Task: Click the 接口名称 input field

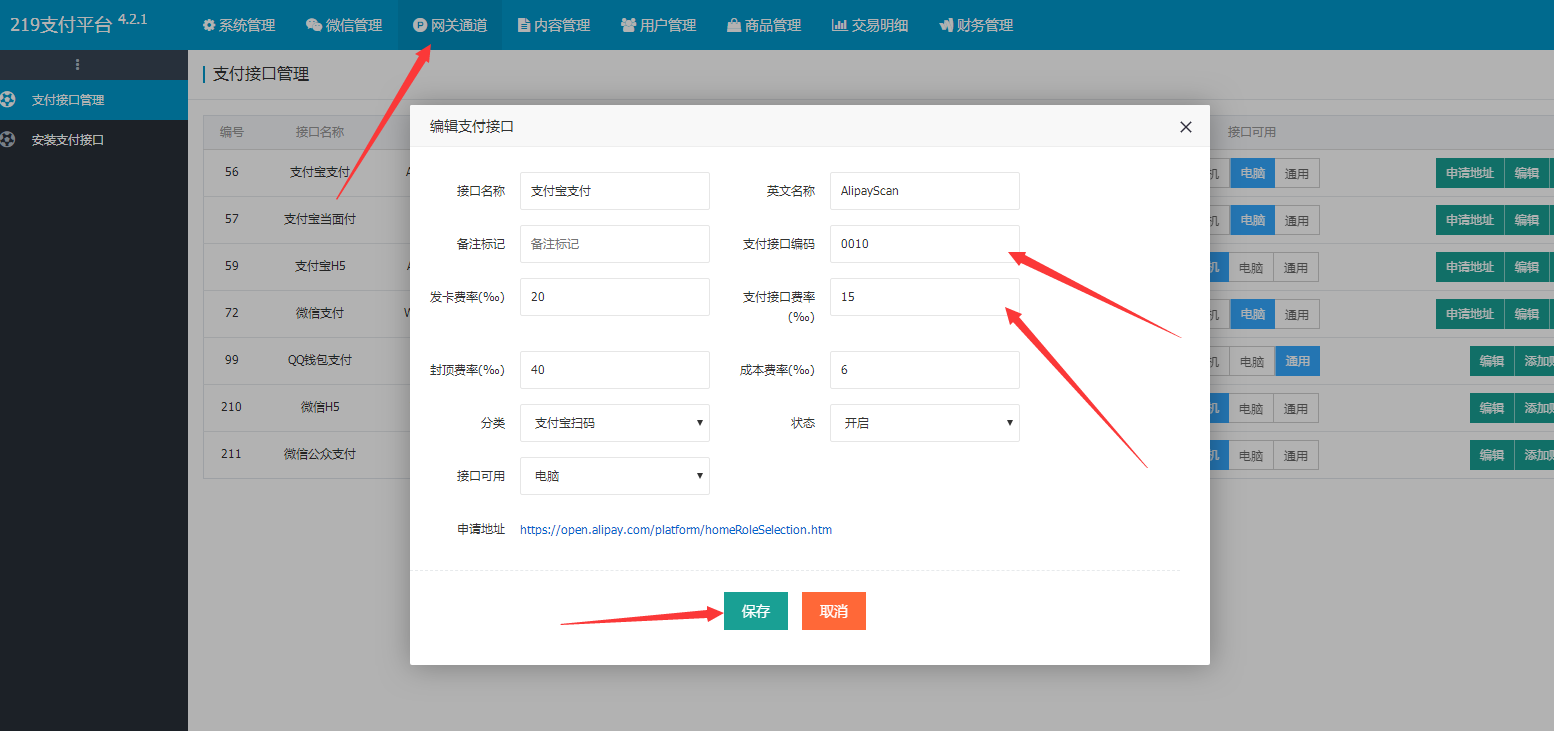Action: click(x=615, y=191)
